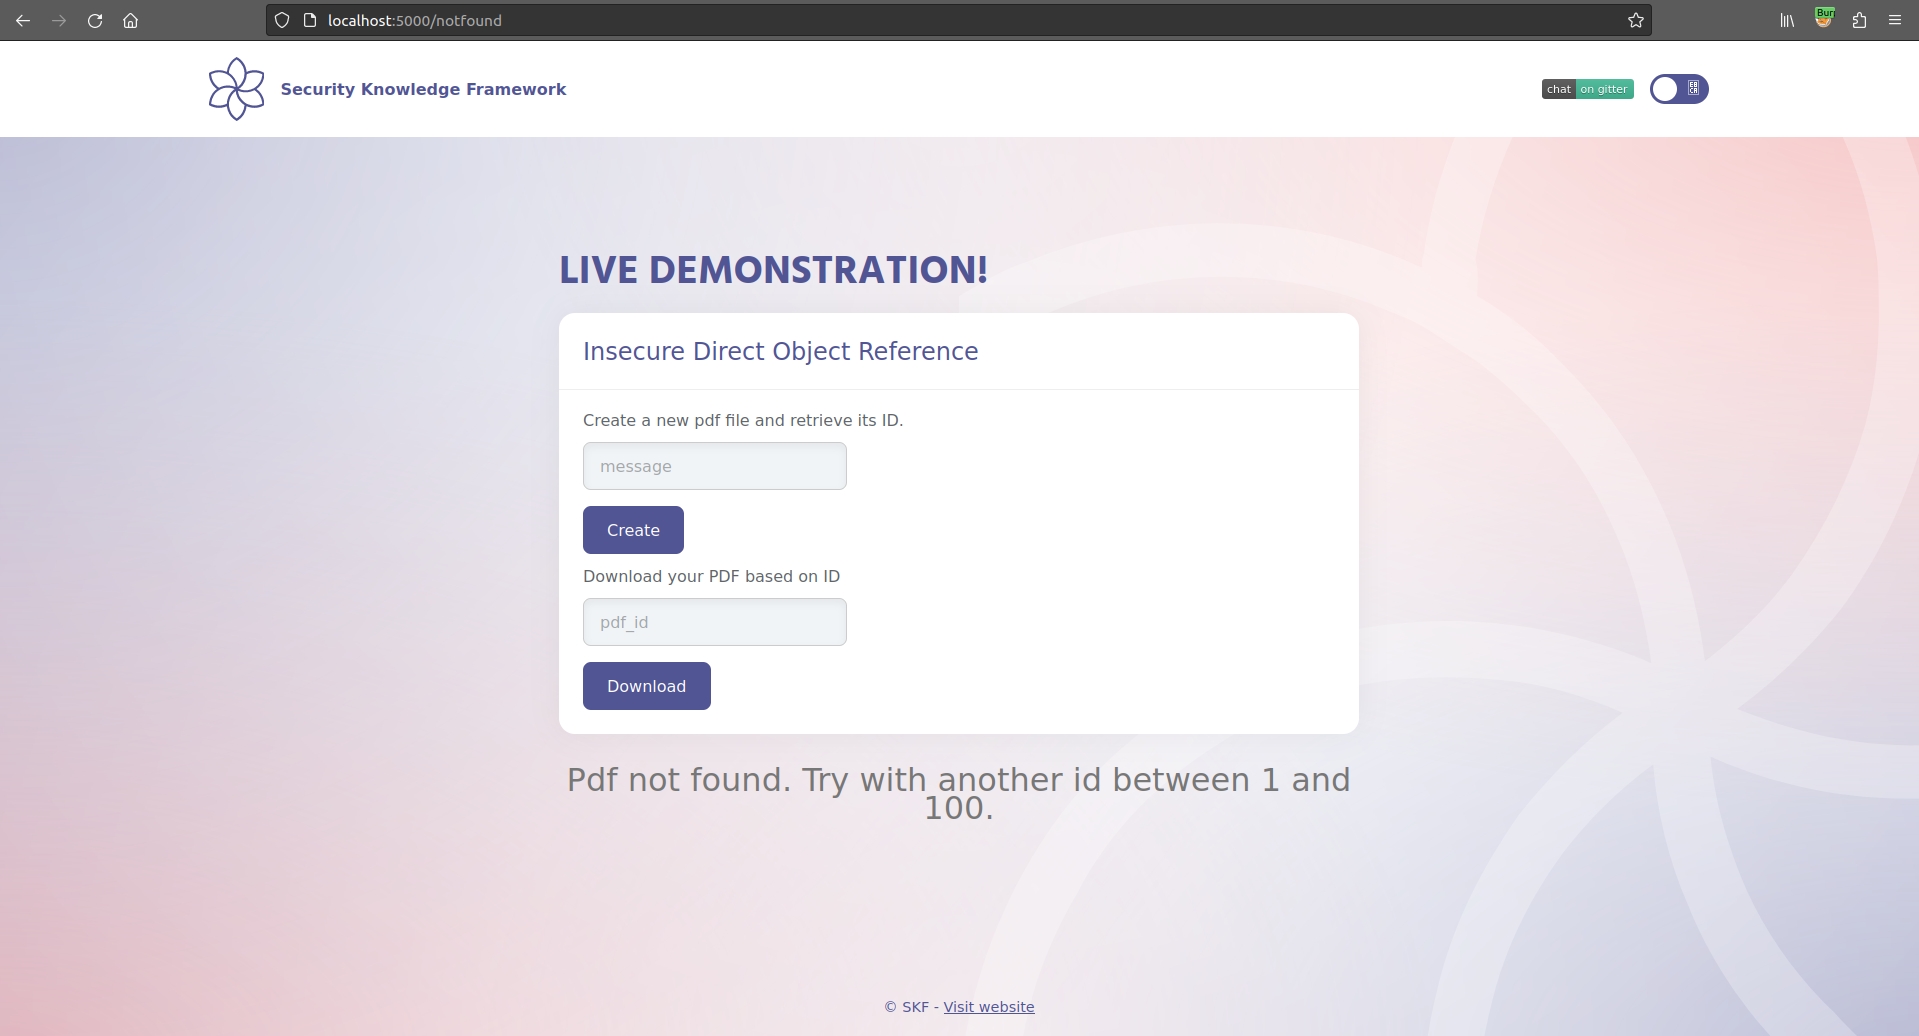The width and height of the screenshot is (1919, 1036).
Task: Show site information for localhost
Action: click(310, 20)
